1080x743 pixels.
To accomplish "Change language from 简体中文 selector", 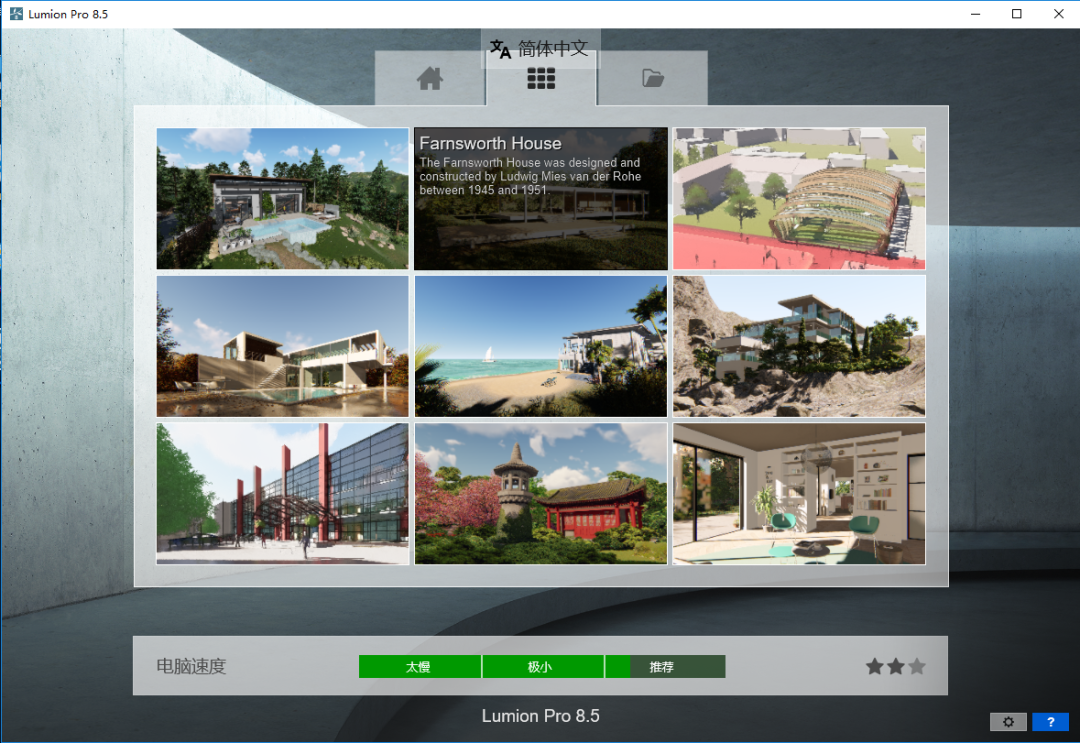I will (x=541, y=48).
